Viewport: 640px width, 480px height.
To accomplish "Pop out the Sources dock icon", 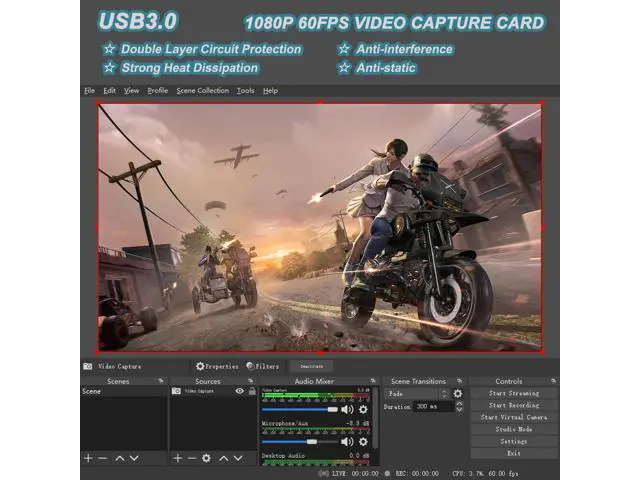I will click(x=251, y=381).
